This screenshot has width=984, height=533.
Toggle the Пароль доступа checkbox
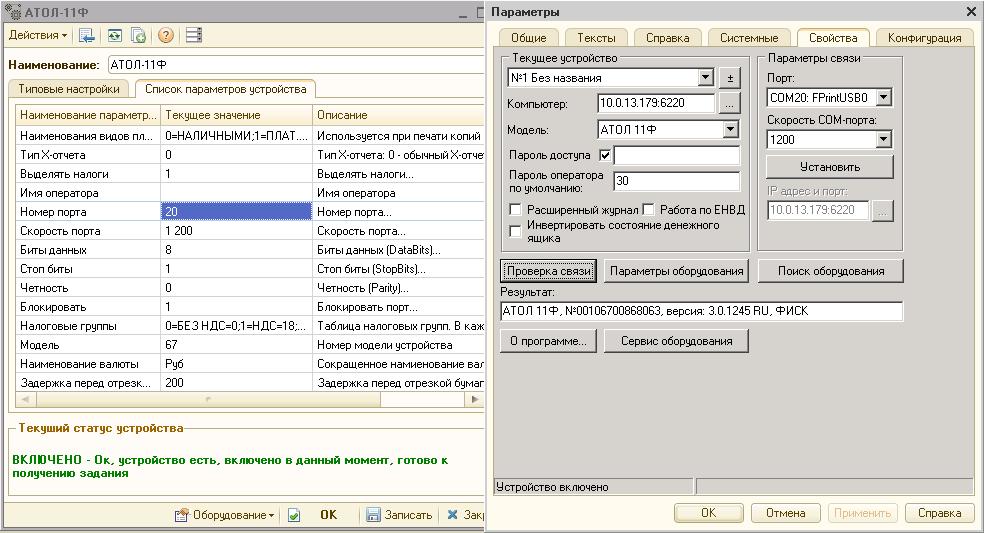(605, 155)
